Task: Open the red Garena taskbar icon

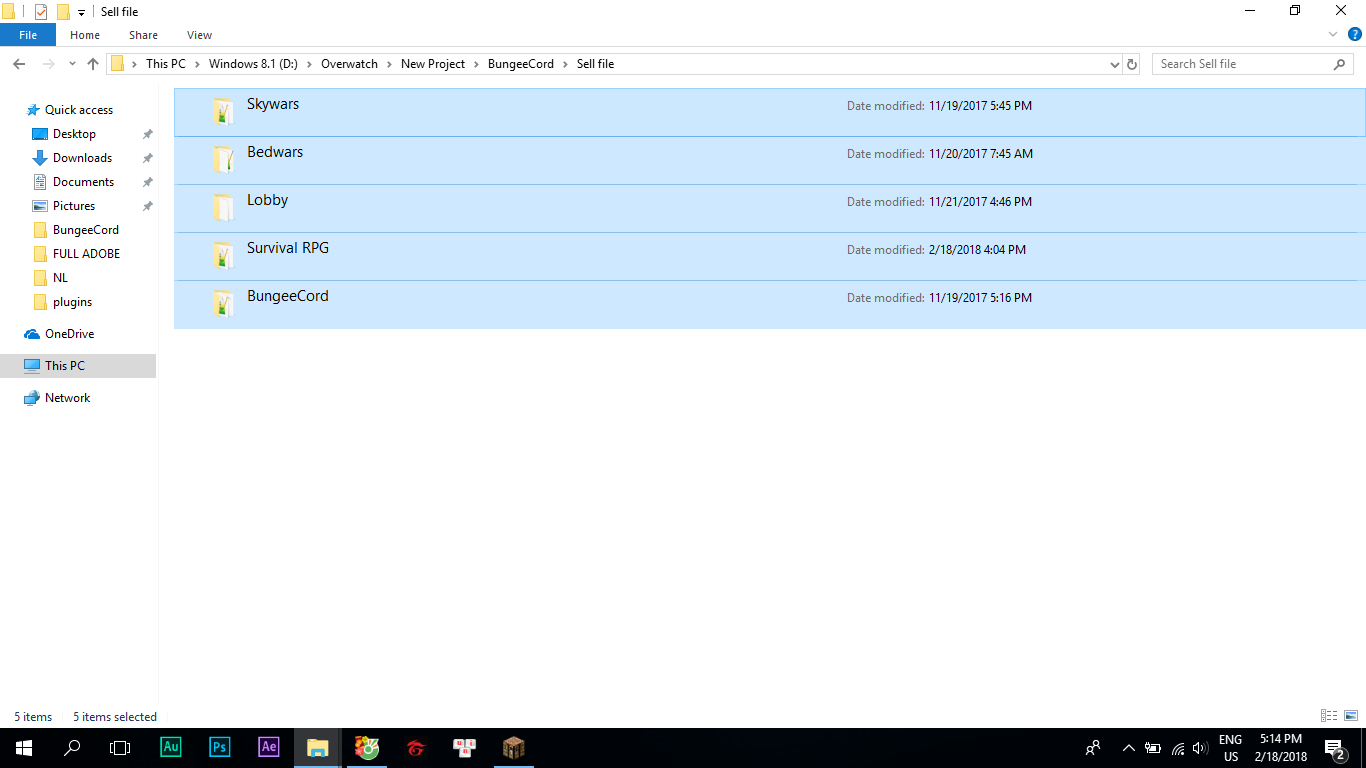Action: 416,748
